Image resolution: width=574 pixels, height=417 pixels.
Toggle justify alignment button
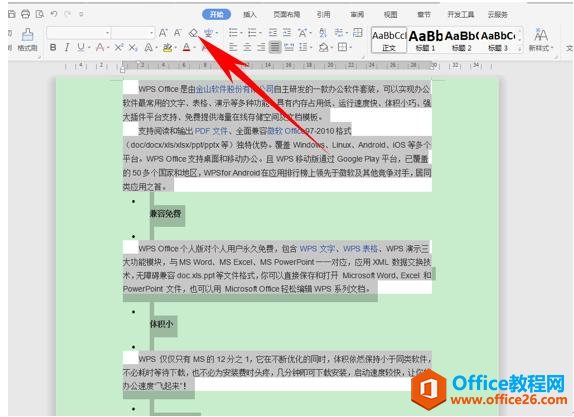click(275, 47)
